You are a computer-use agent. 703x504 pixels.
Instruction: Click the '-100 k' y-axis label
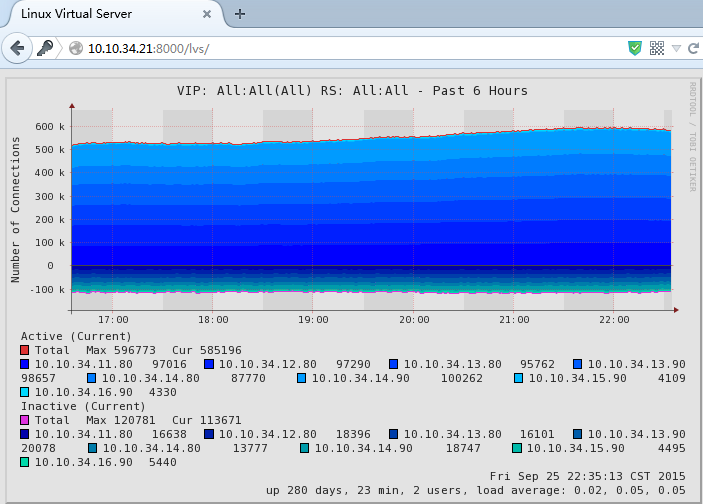[47, 290]
